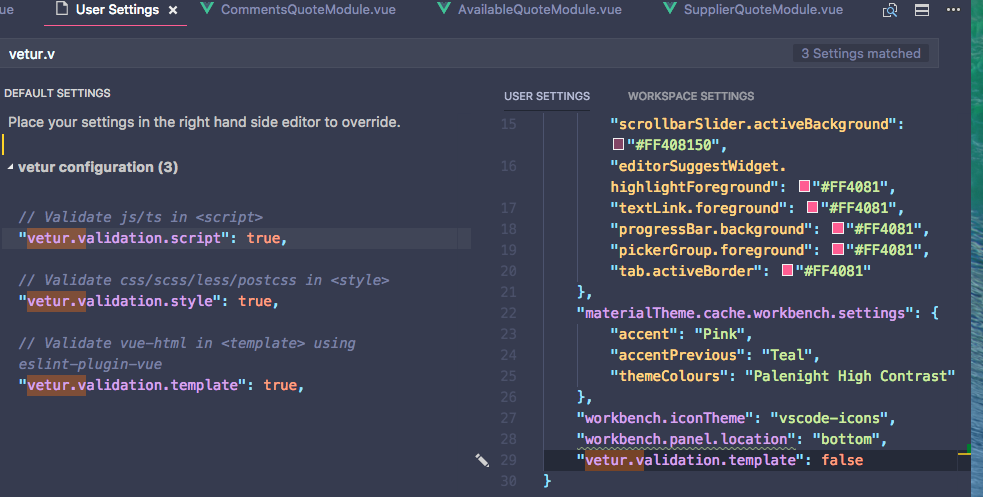Click line number 29 in gutter
983x497 pixels.
click(x=508, y=460)
